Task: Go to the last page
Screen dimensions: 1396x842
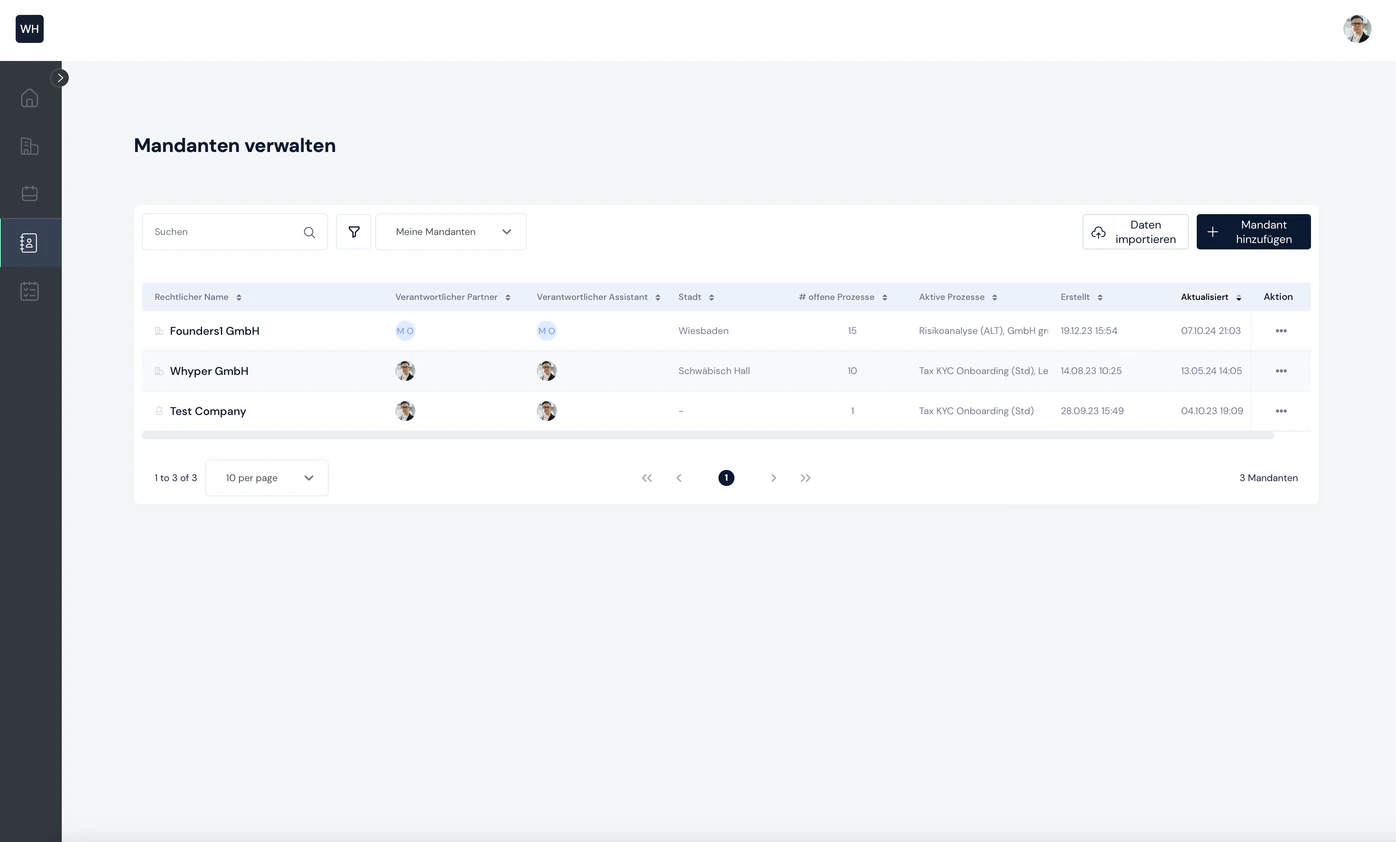Action: (x=806, y=478)
